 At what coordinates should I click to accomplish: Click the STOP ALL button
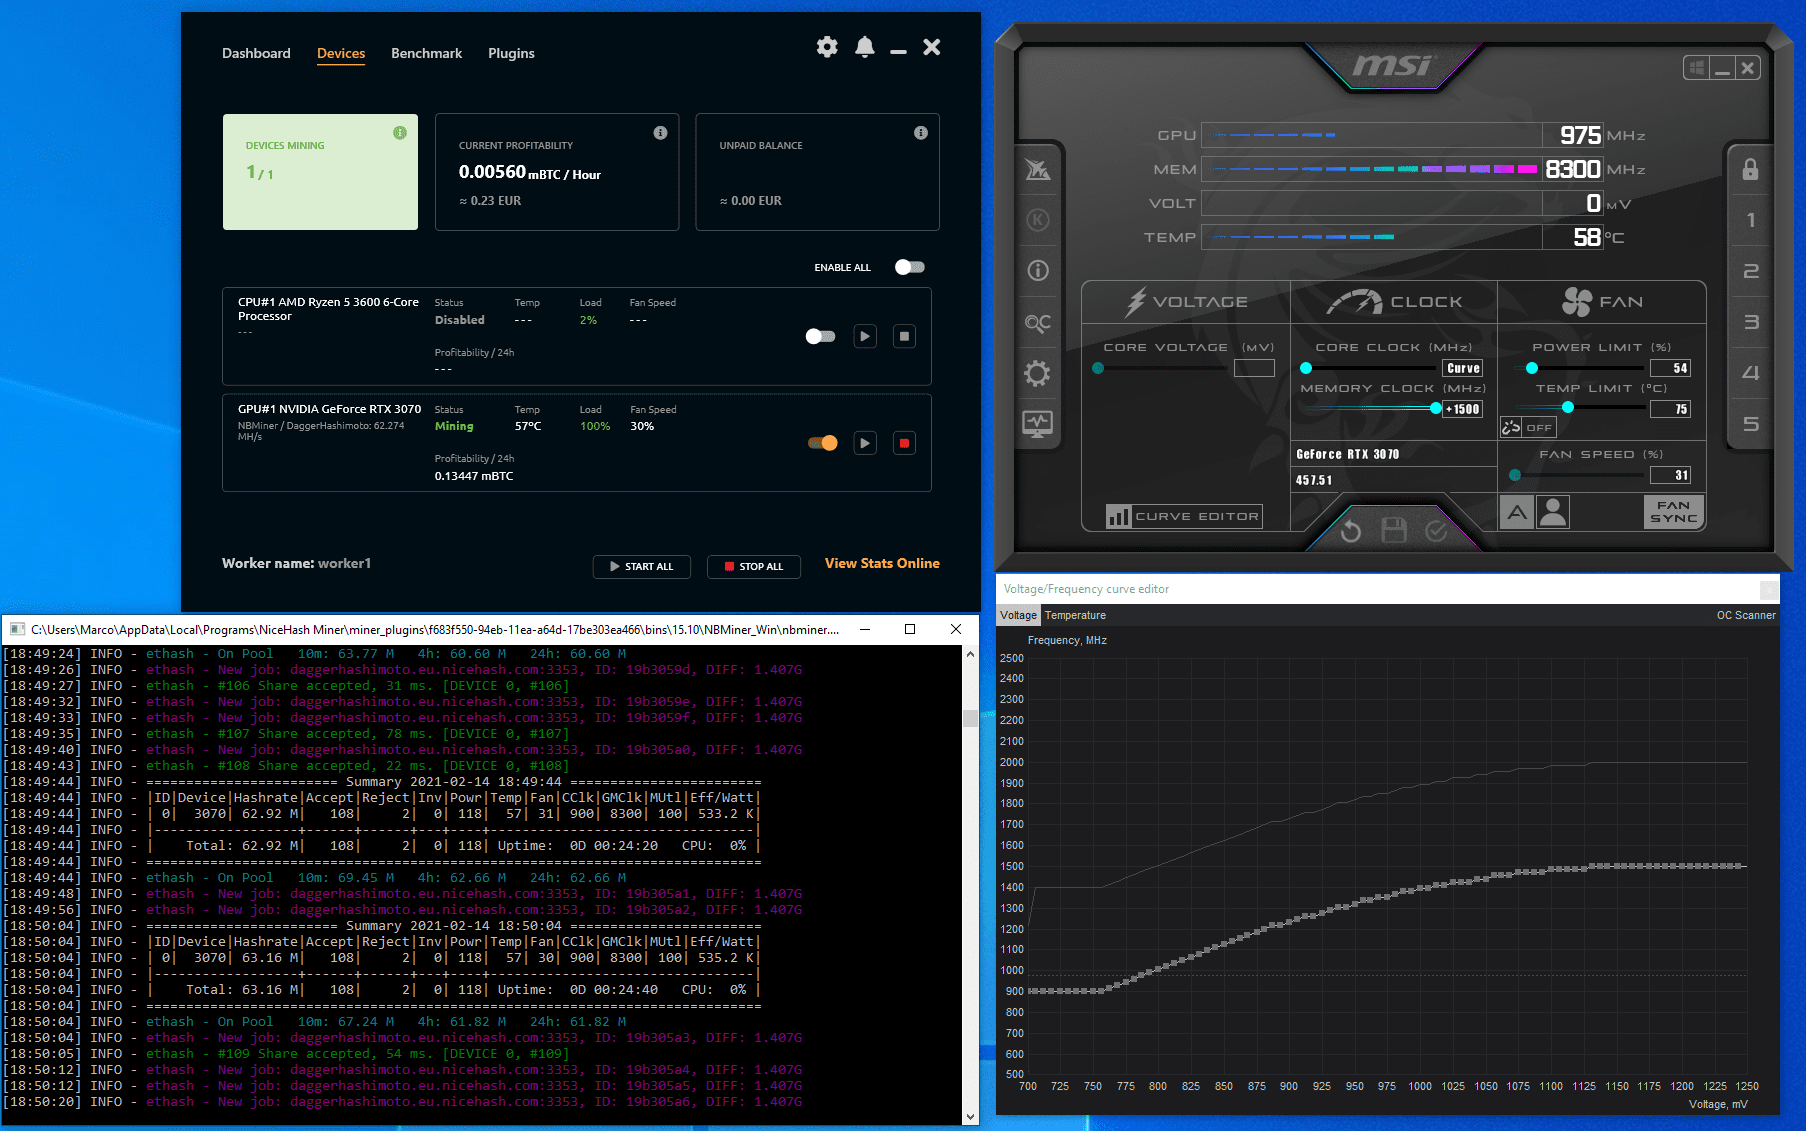click(x=754, y=566)
